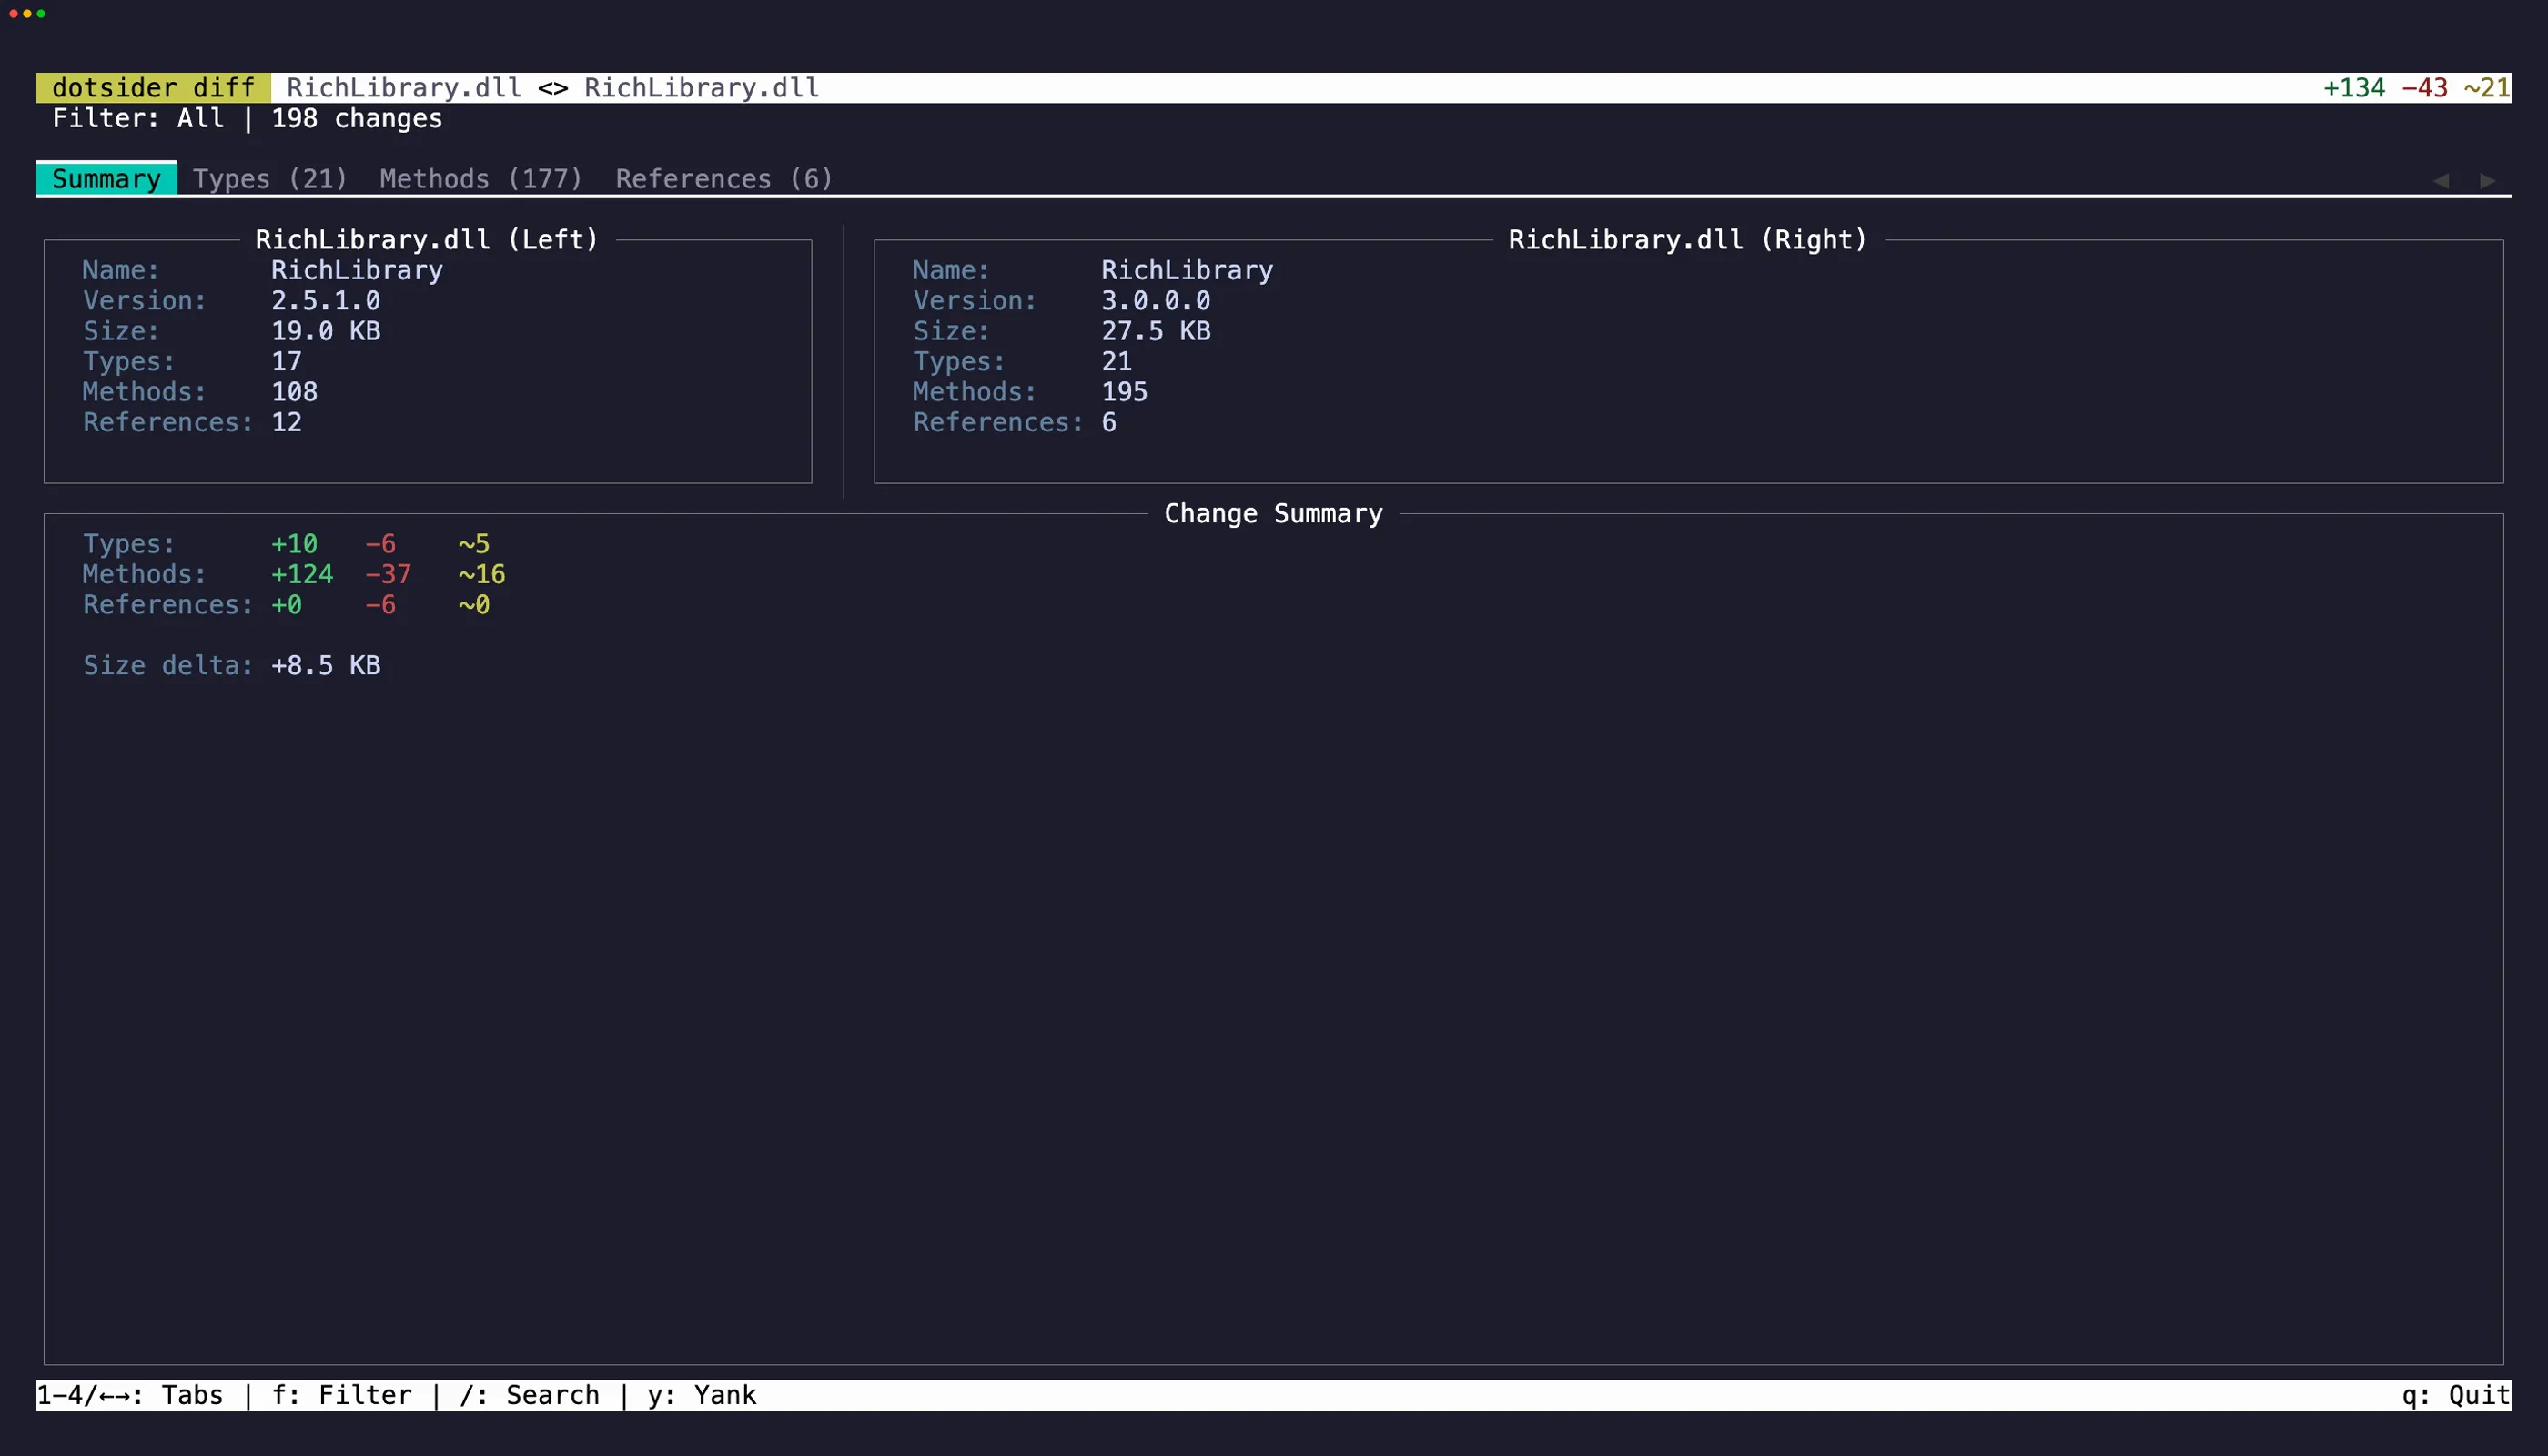Click the left tab scroll arrow
Viewport: 2548px width, 1456px height.
pyautogui.click(x=2441, y=180)
